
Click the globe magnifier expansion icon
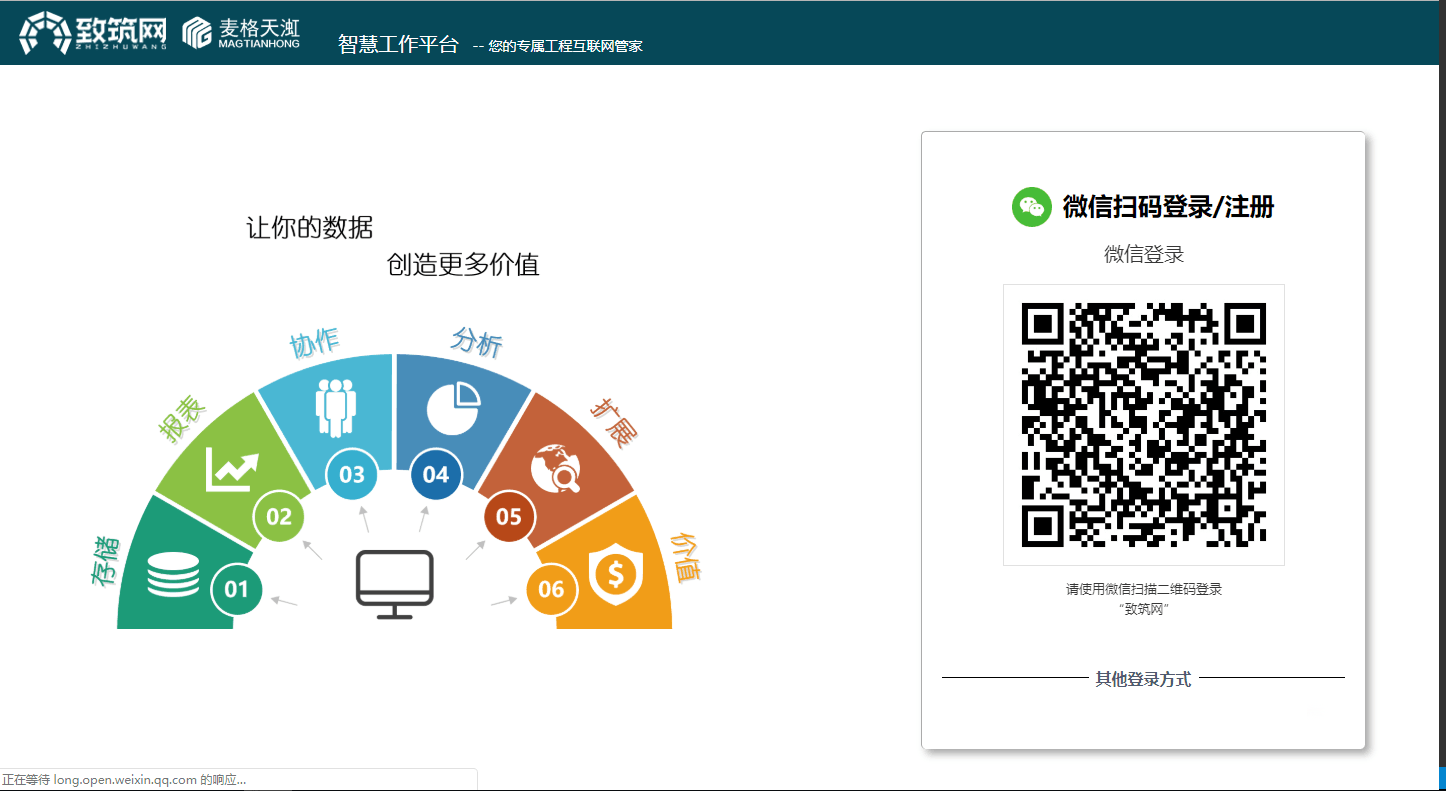556,468
